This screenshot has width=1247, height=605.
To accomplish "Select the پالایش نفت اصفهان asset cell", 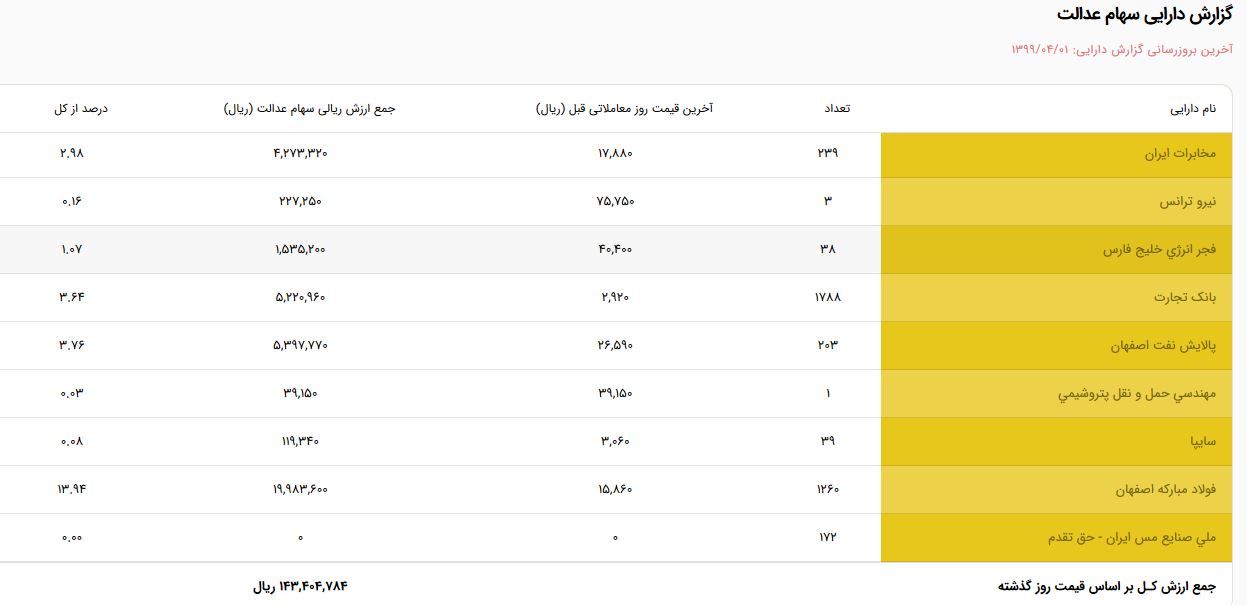I will [x=1056, y=346].
